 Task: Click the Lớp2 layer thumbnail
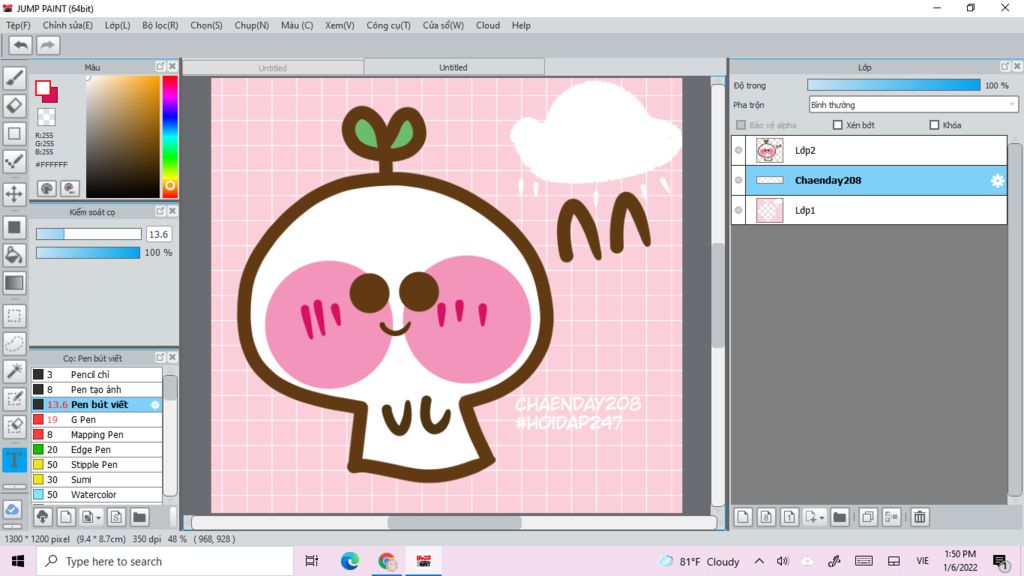coord(769,150)
